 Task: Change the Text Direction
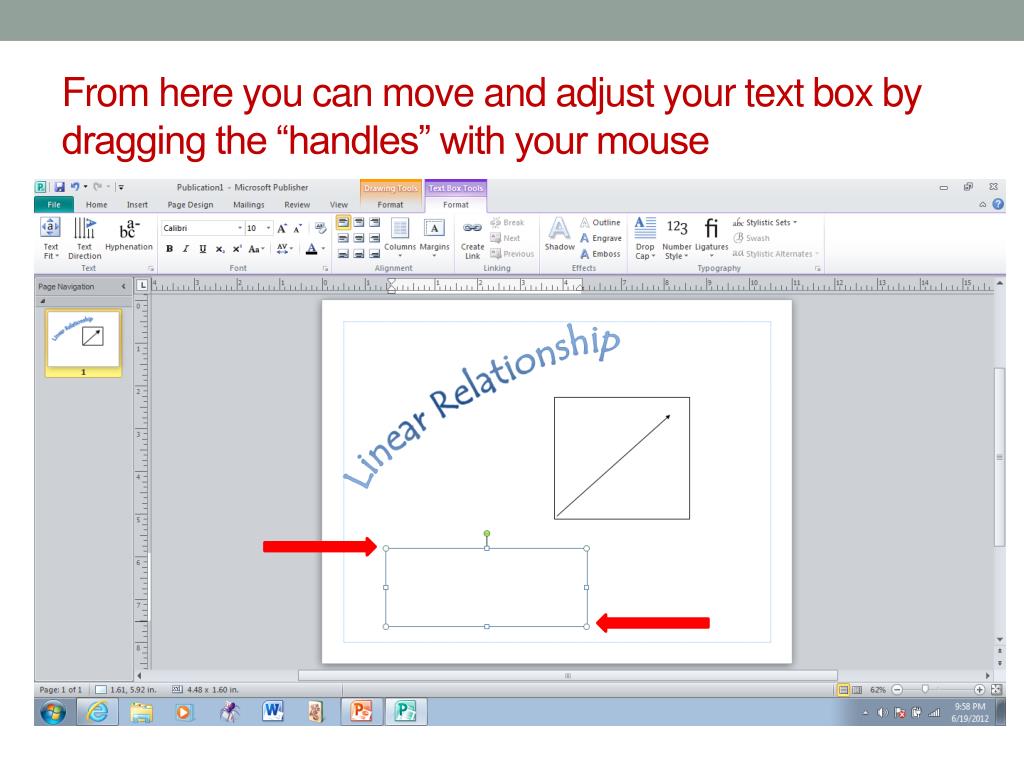coord(85,238)
